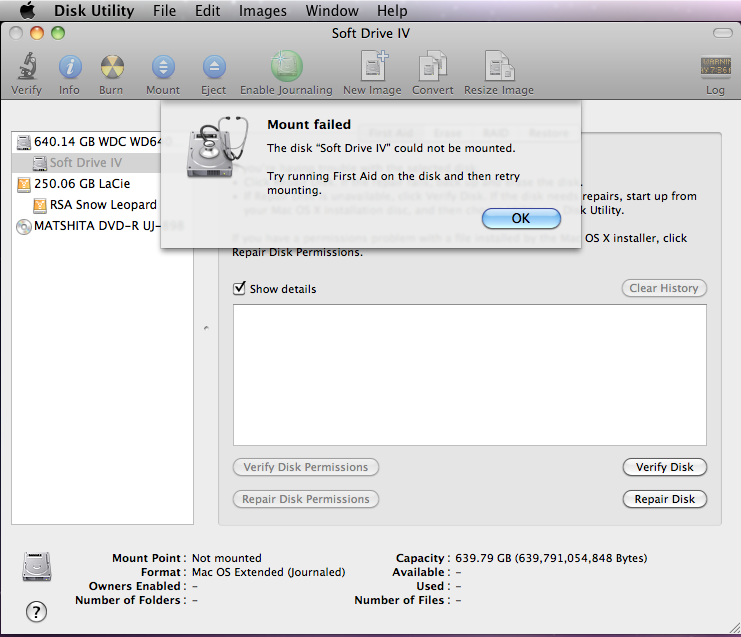Click the Mount failed dialog disk icon

click(x=217, y=147)
